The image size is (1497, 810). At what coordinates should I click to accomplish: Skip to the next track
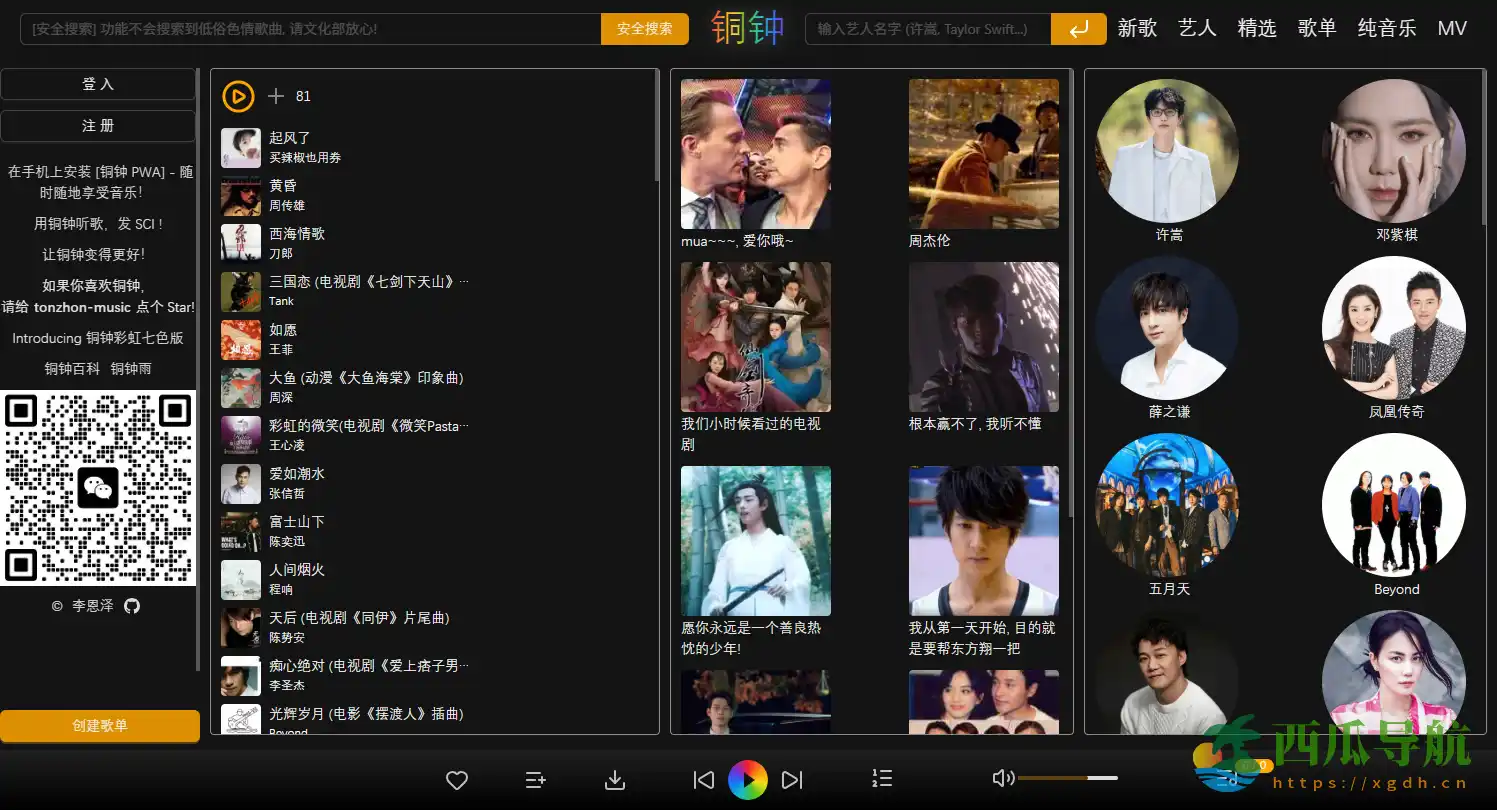click(792, 780)
